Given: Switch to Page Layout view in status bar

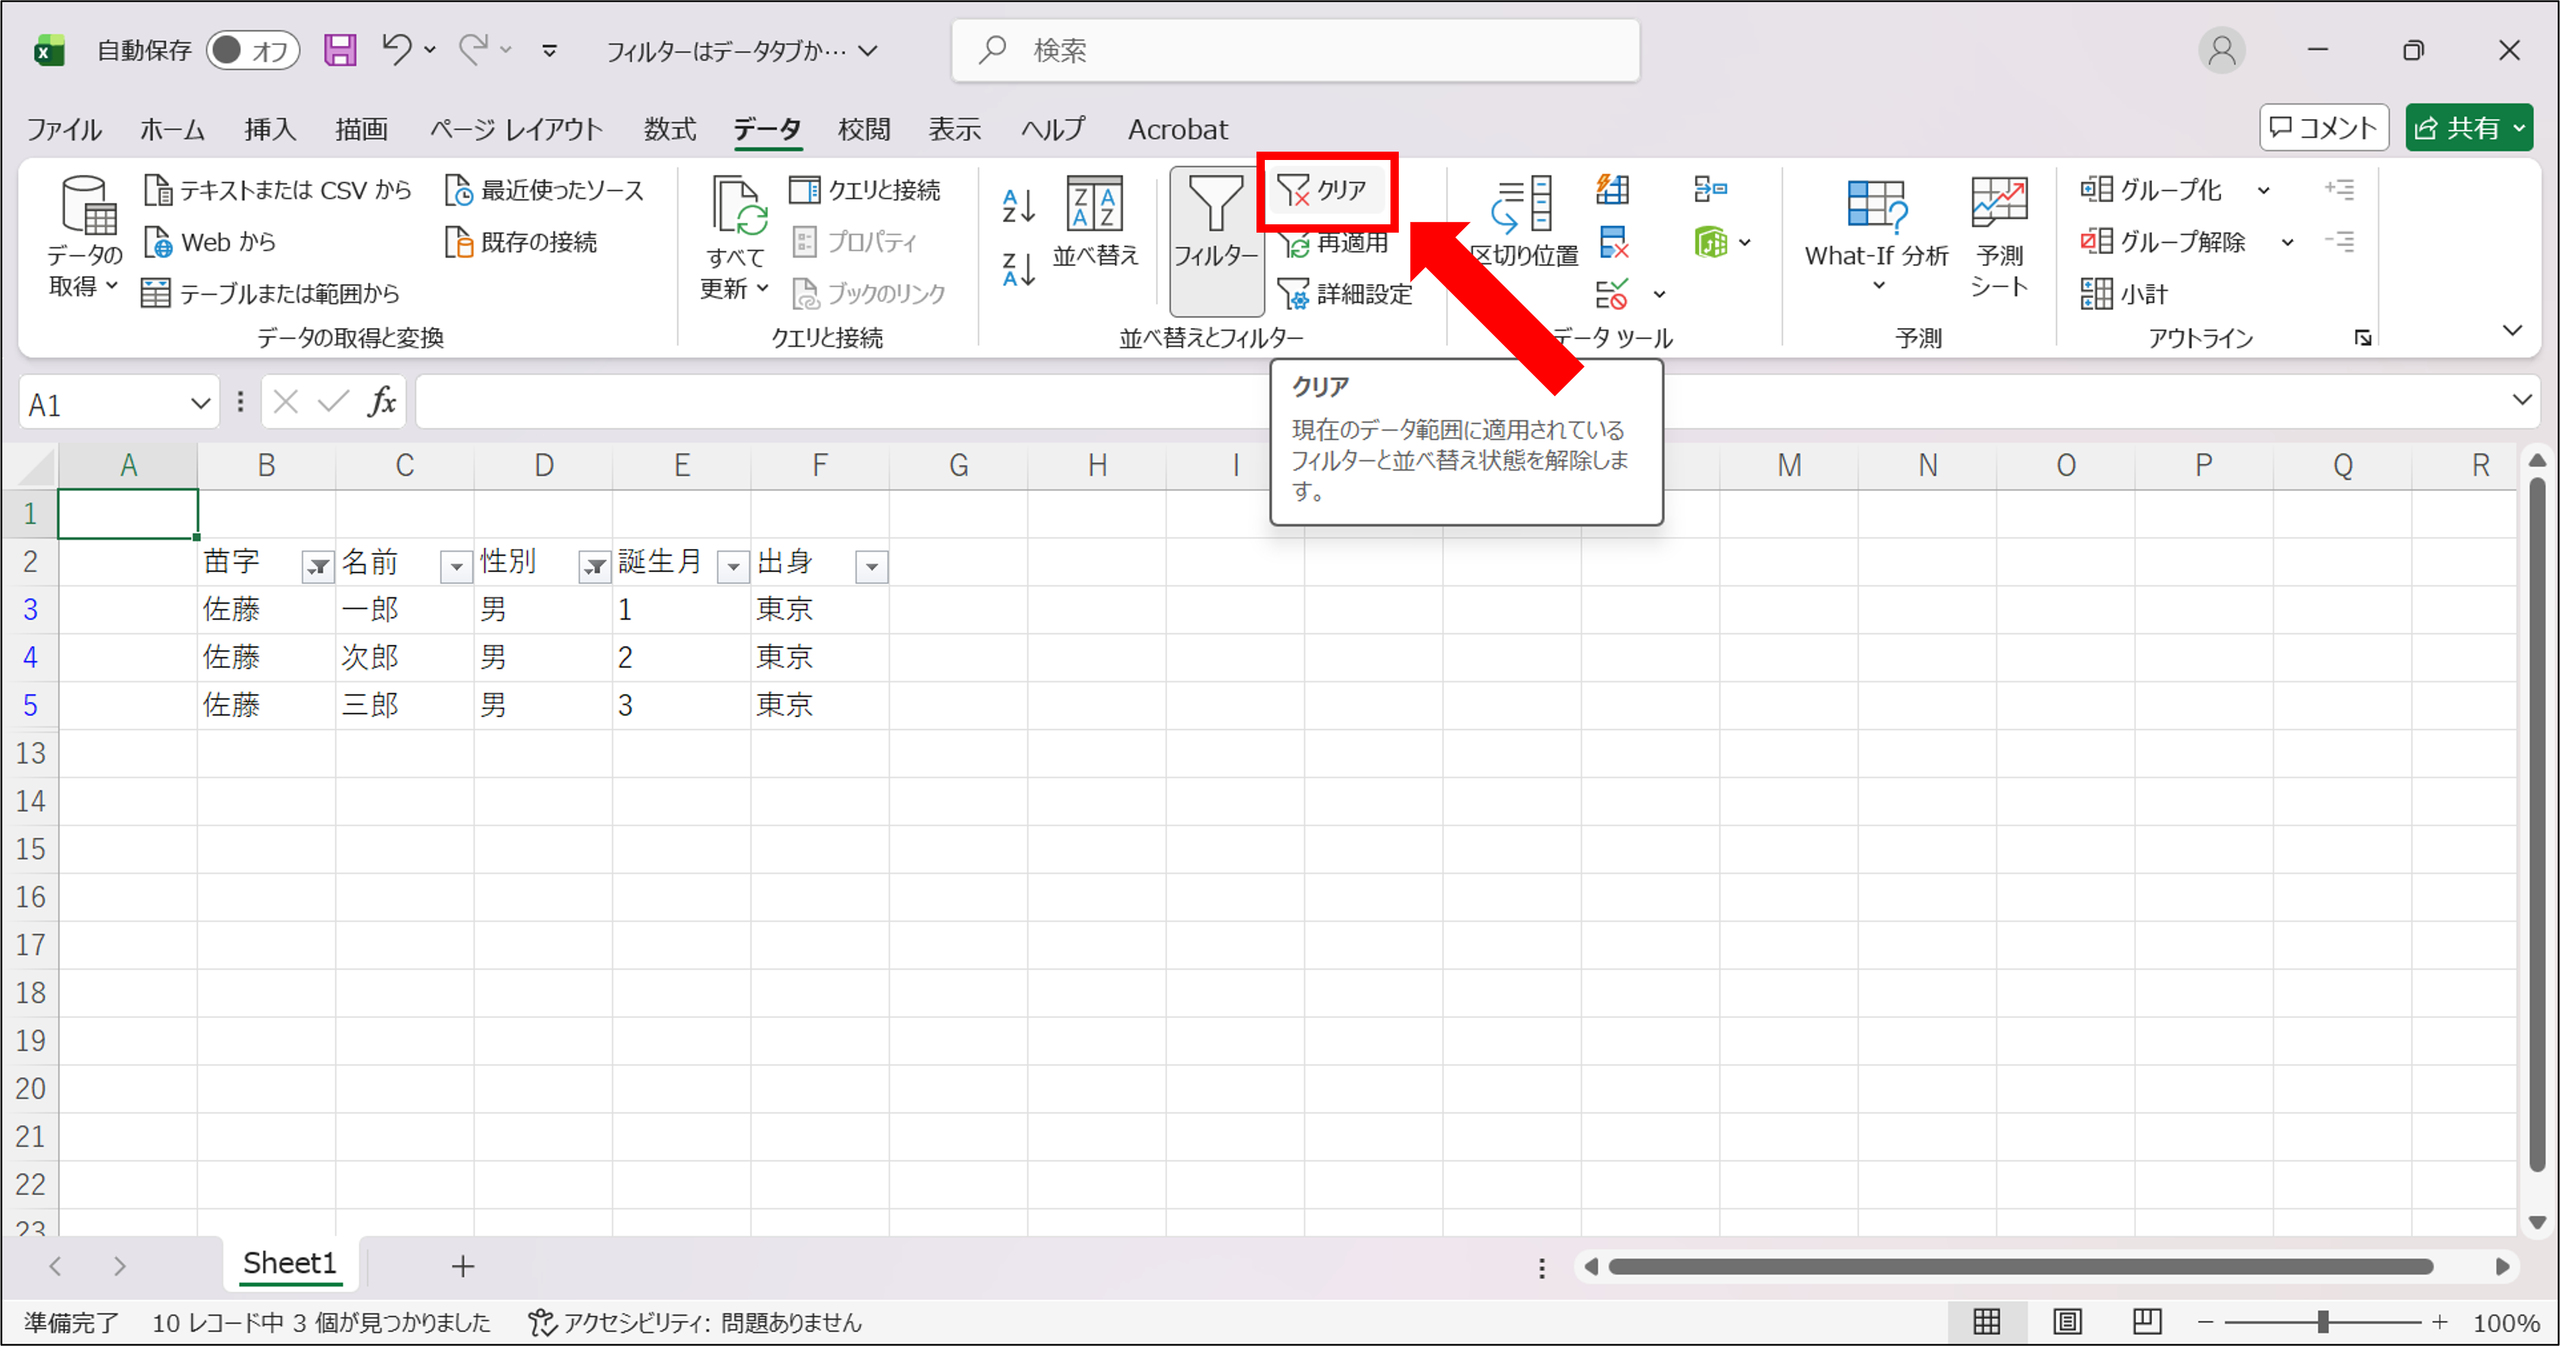Looking at the screenshot, I should click(x=2067, y=1322).
